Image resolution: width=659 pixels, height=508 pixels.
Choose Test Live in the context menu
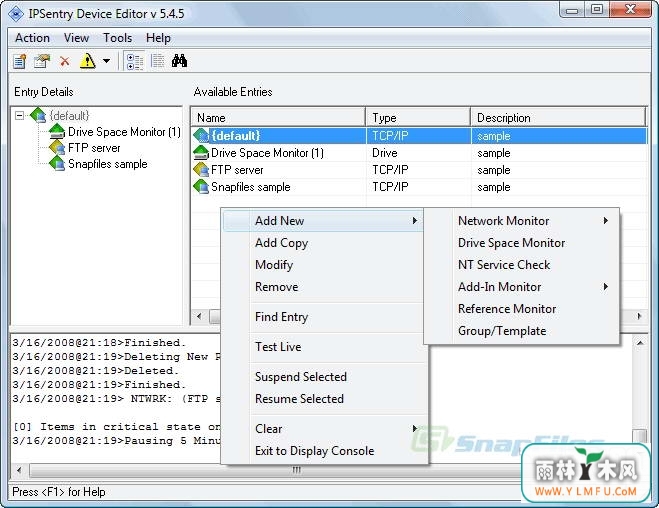(323, 347)
